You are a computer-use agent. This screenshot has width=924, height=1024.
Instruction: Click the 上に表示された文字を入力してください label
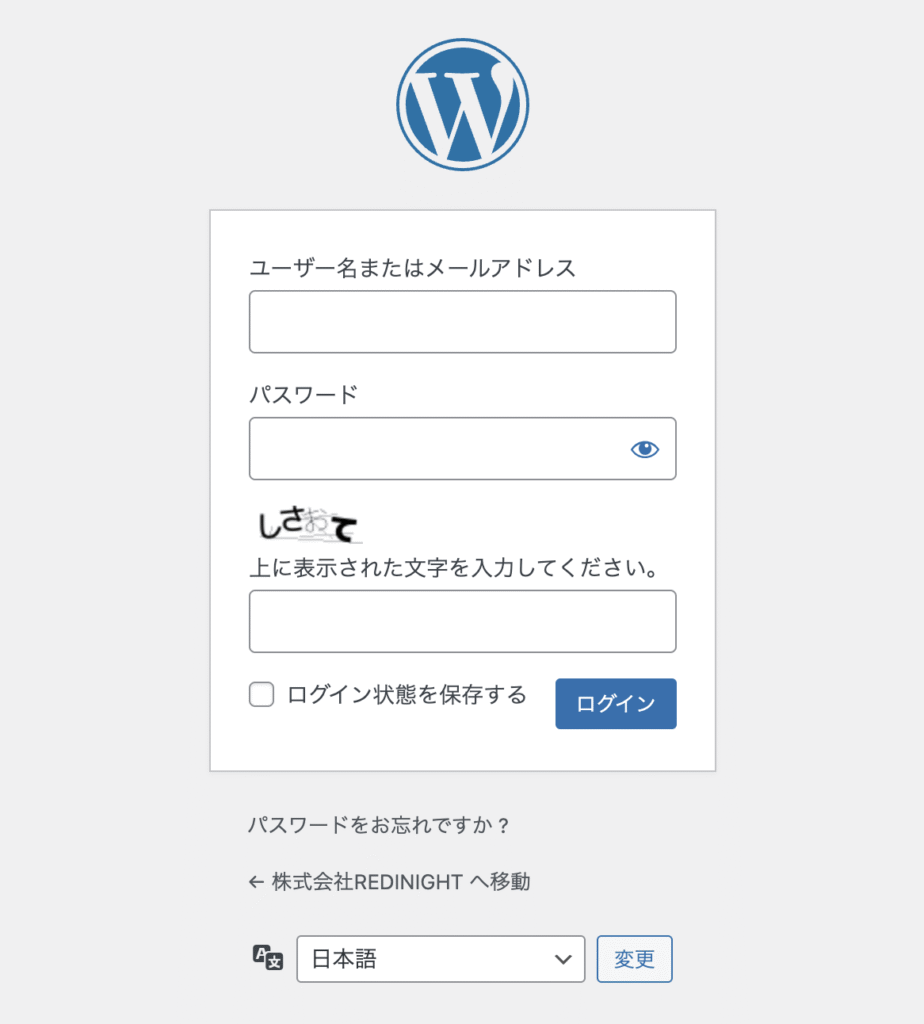click(x=452, y=569)
